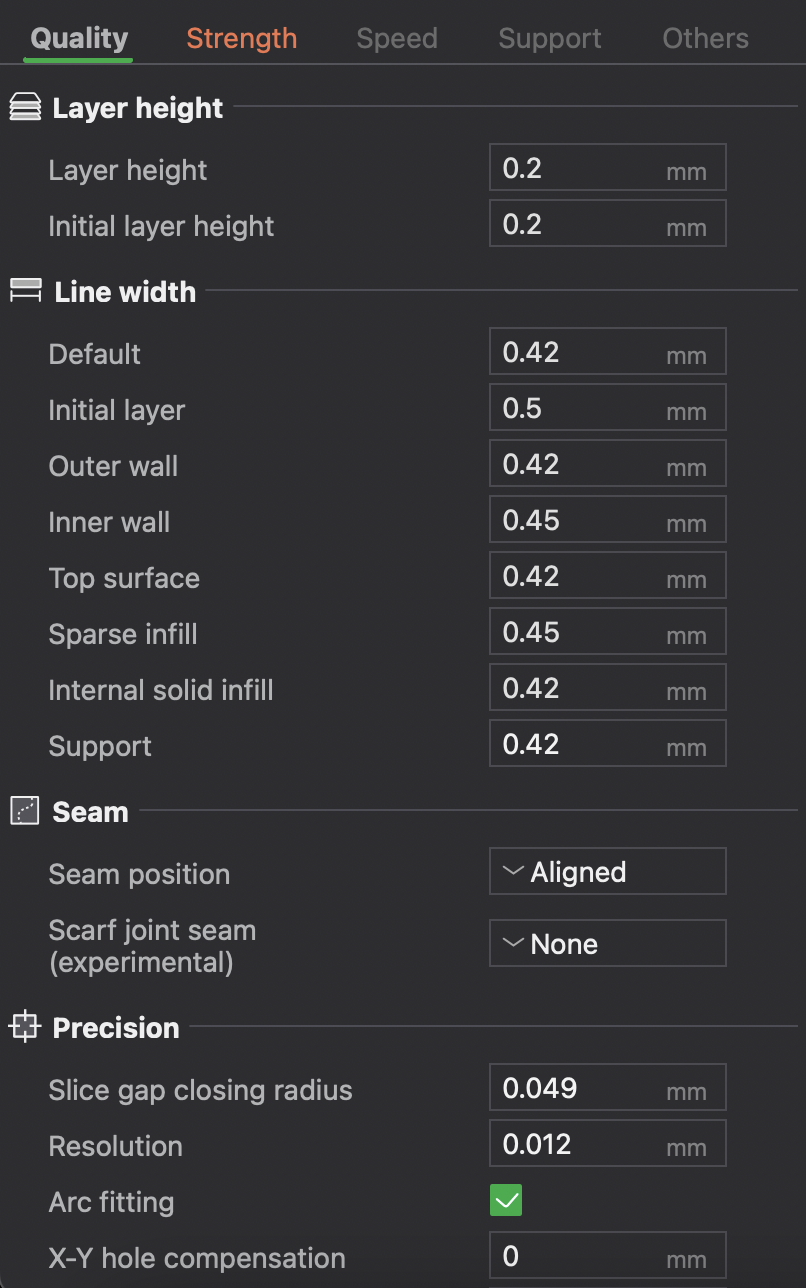
Task: Click the Slice gap closing radius field
Action: [x=580, y=1088]
